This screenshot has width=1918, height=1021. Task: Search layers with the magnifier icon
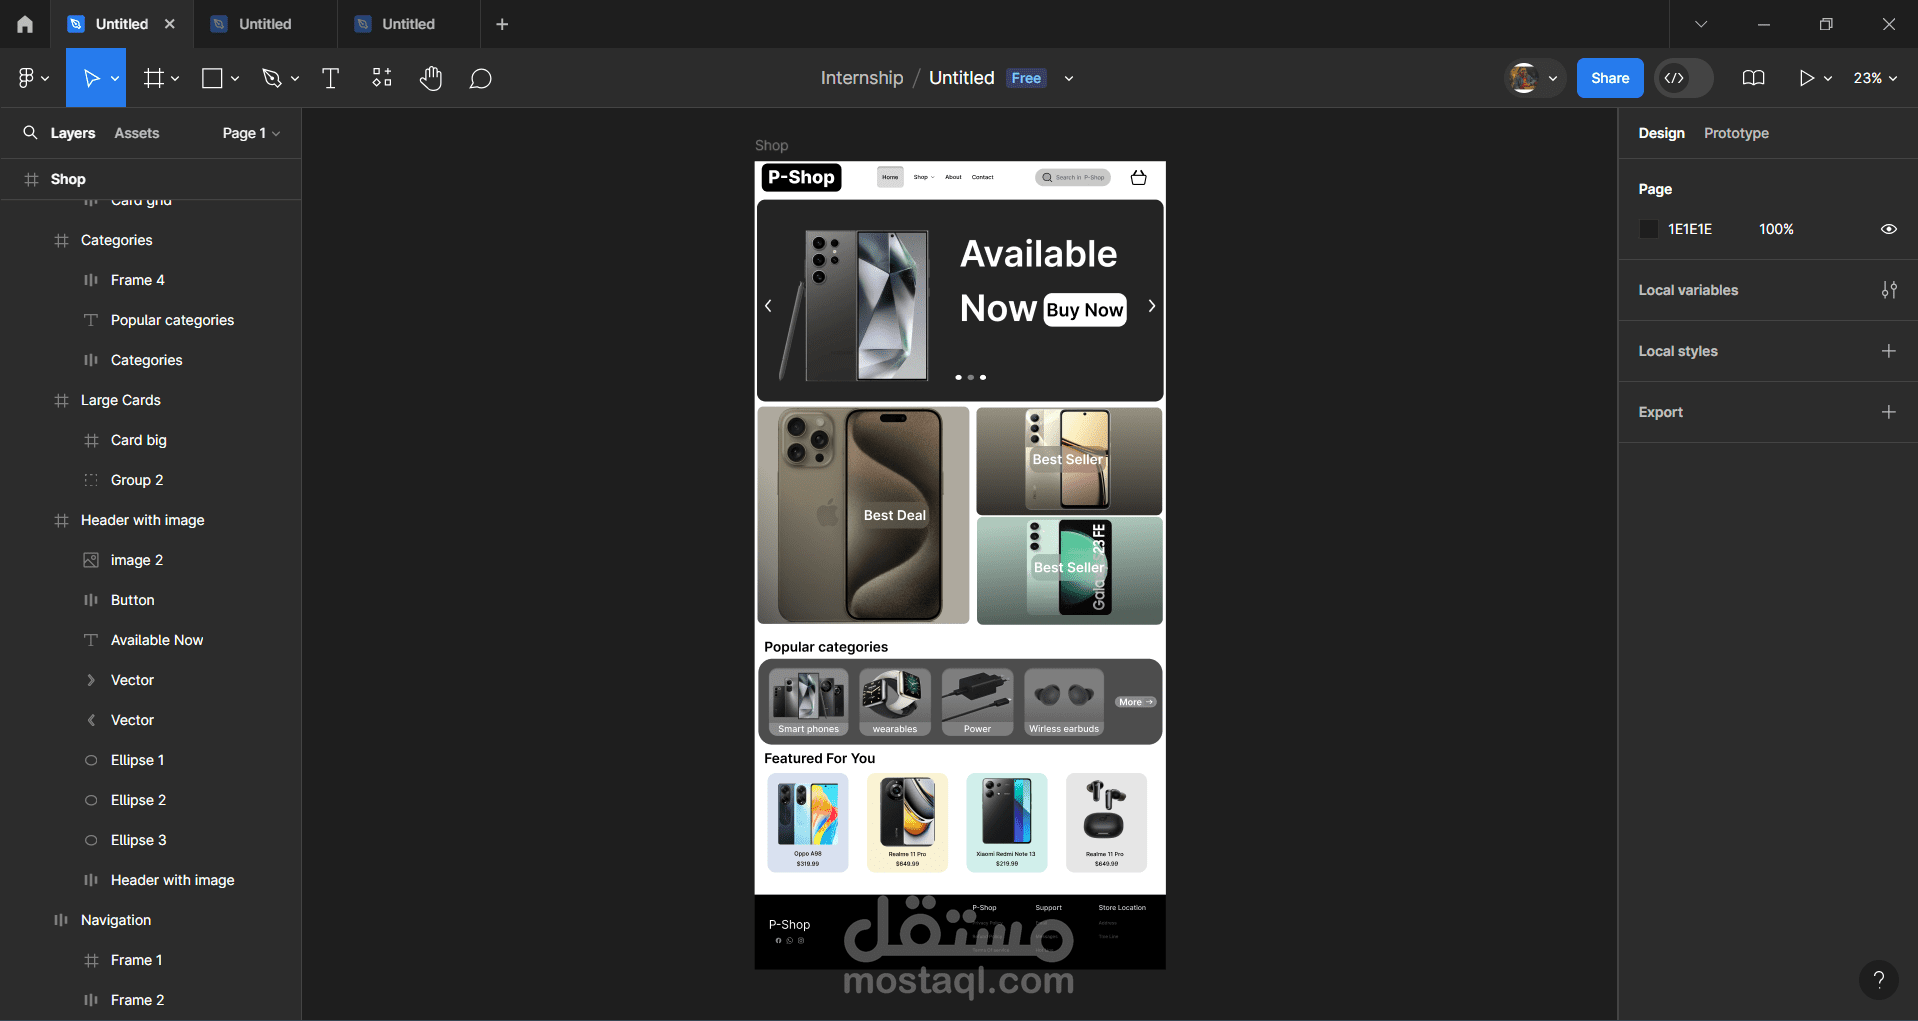point(30,133)
